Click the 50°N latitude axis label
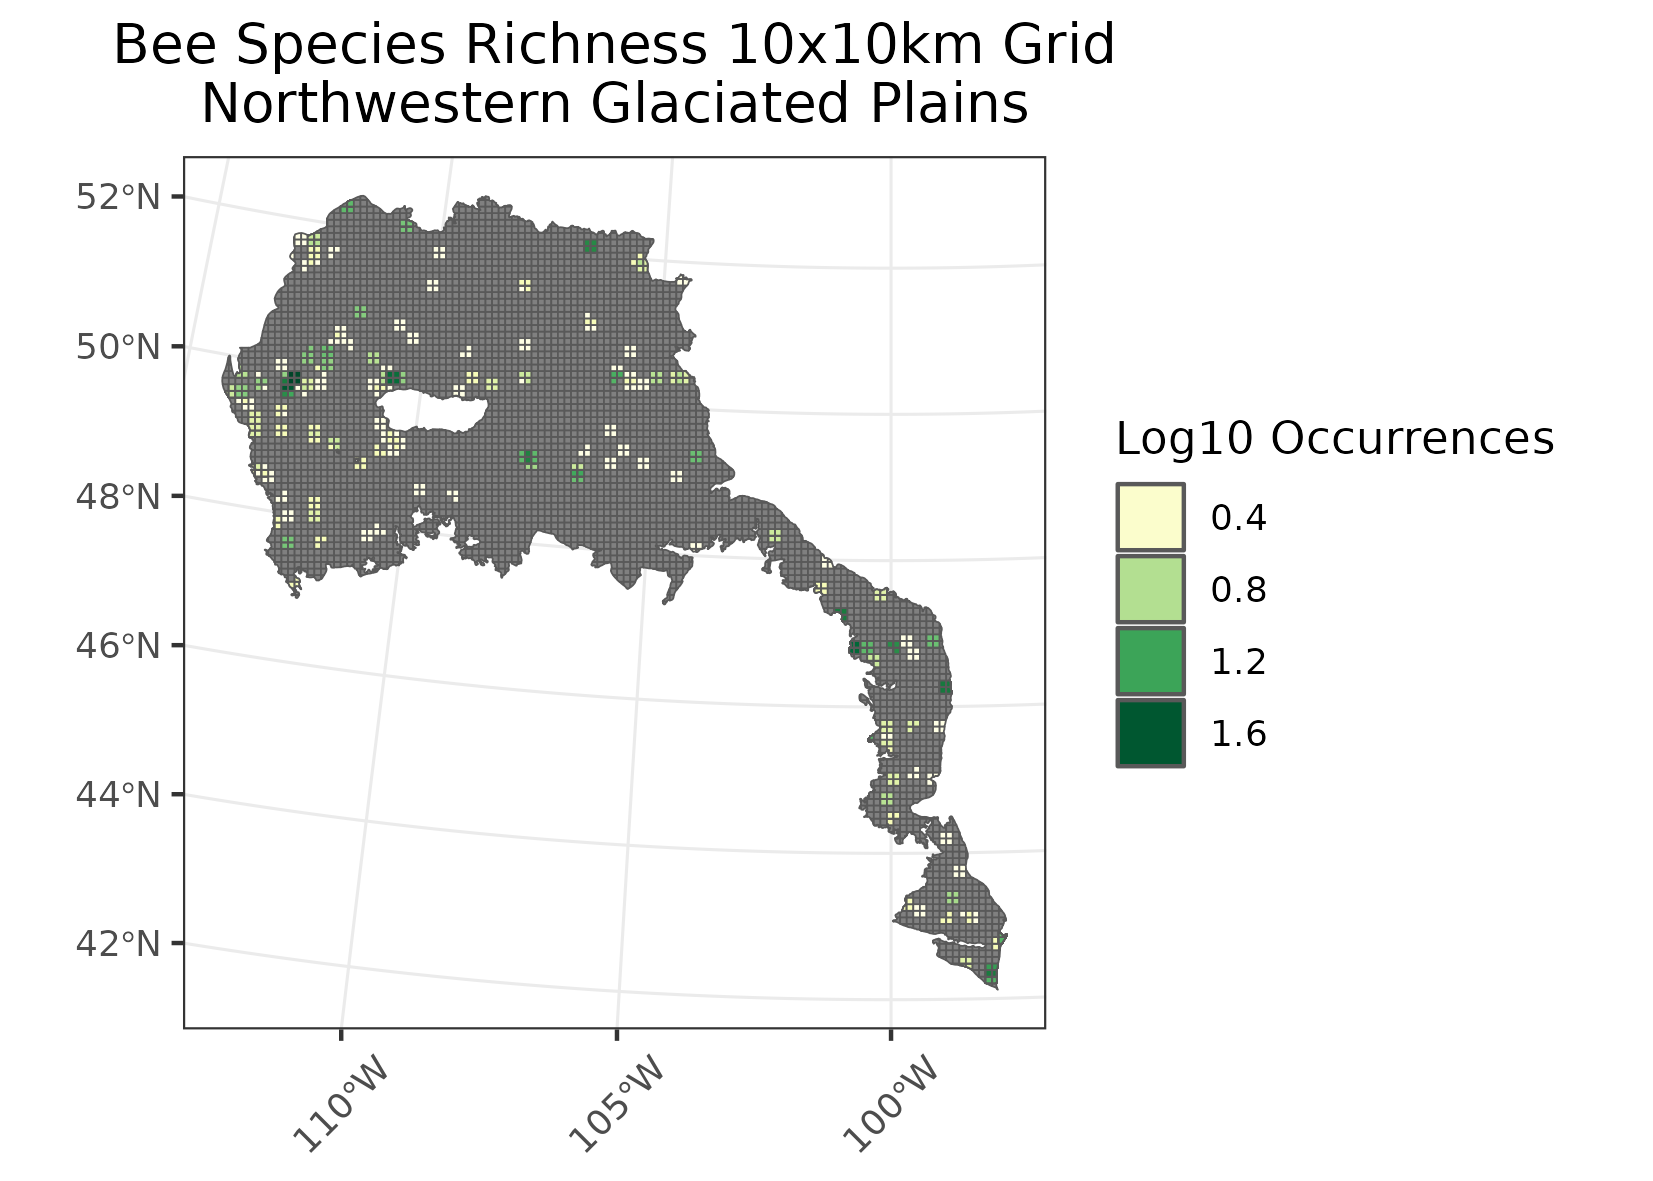This screenshot has height=1181, width=1653. coord(118,347)
